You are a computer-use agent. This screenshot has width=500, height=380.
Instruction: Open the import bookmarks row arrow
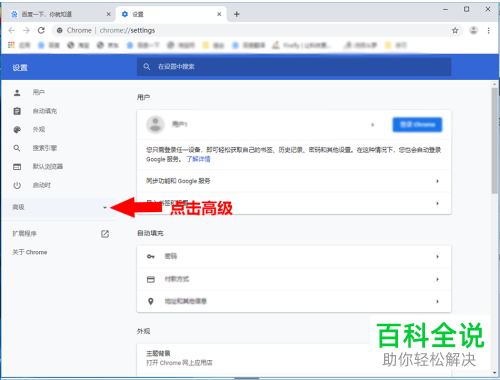(x=437, y=203)
